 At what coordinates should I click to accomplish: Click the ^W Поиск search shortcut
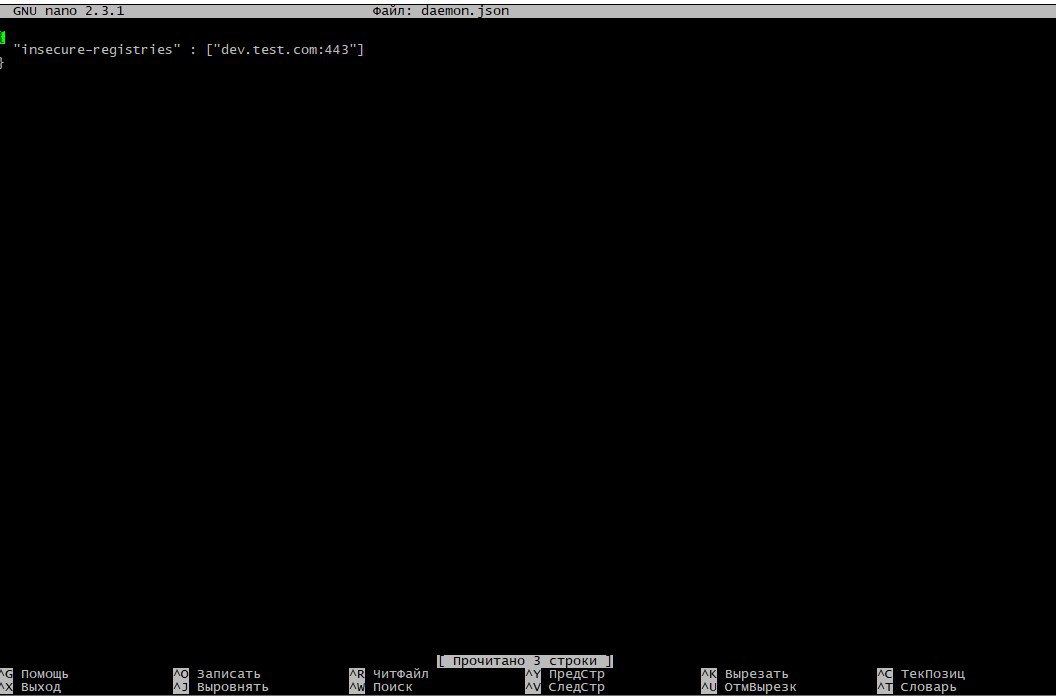pos(381,687)
